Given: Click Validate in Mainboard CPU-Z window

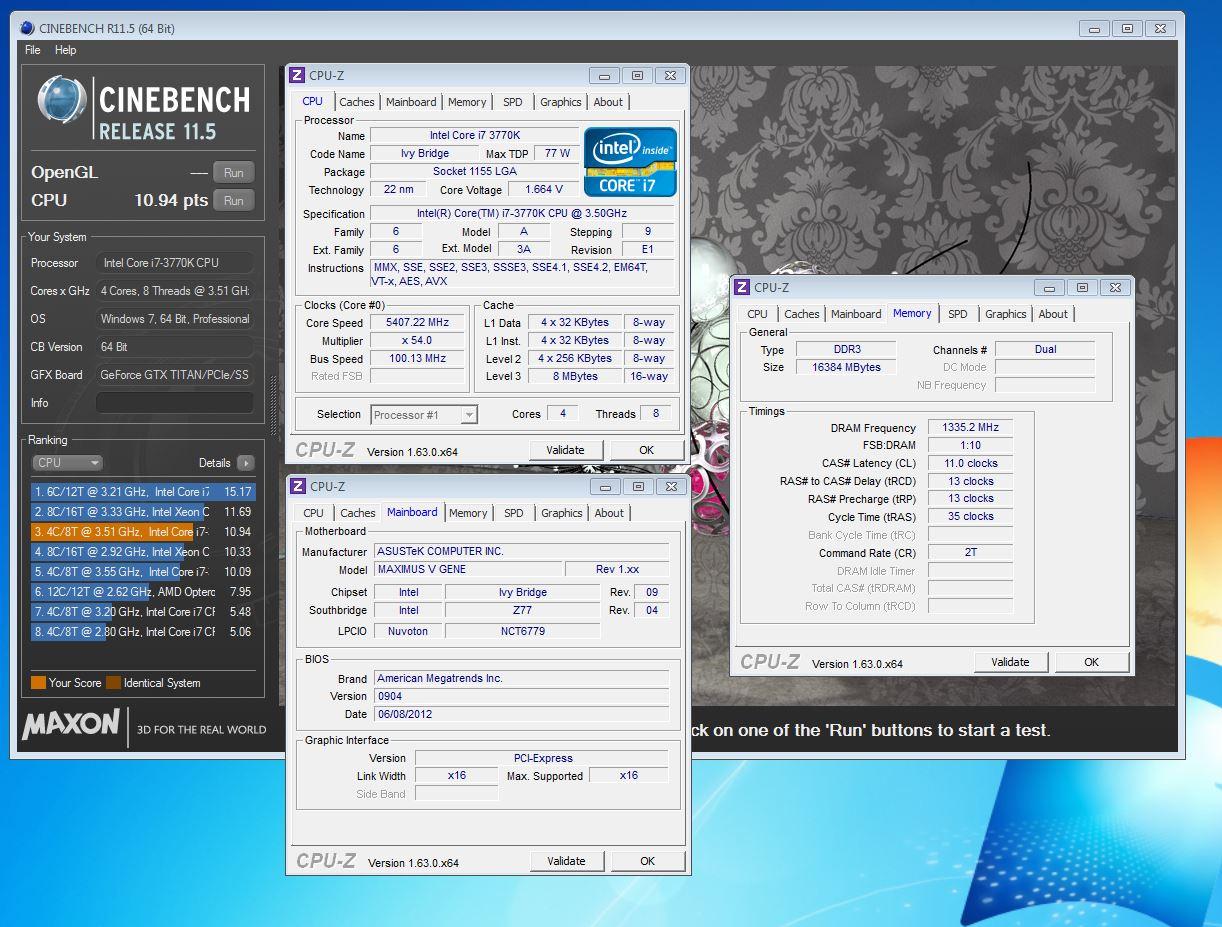Looking at the screenshot, I should 566,861.
